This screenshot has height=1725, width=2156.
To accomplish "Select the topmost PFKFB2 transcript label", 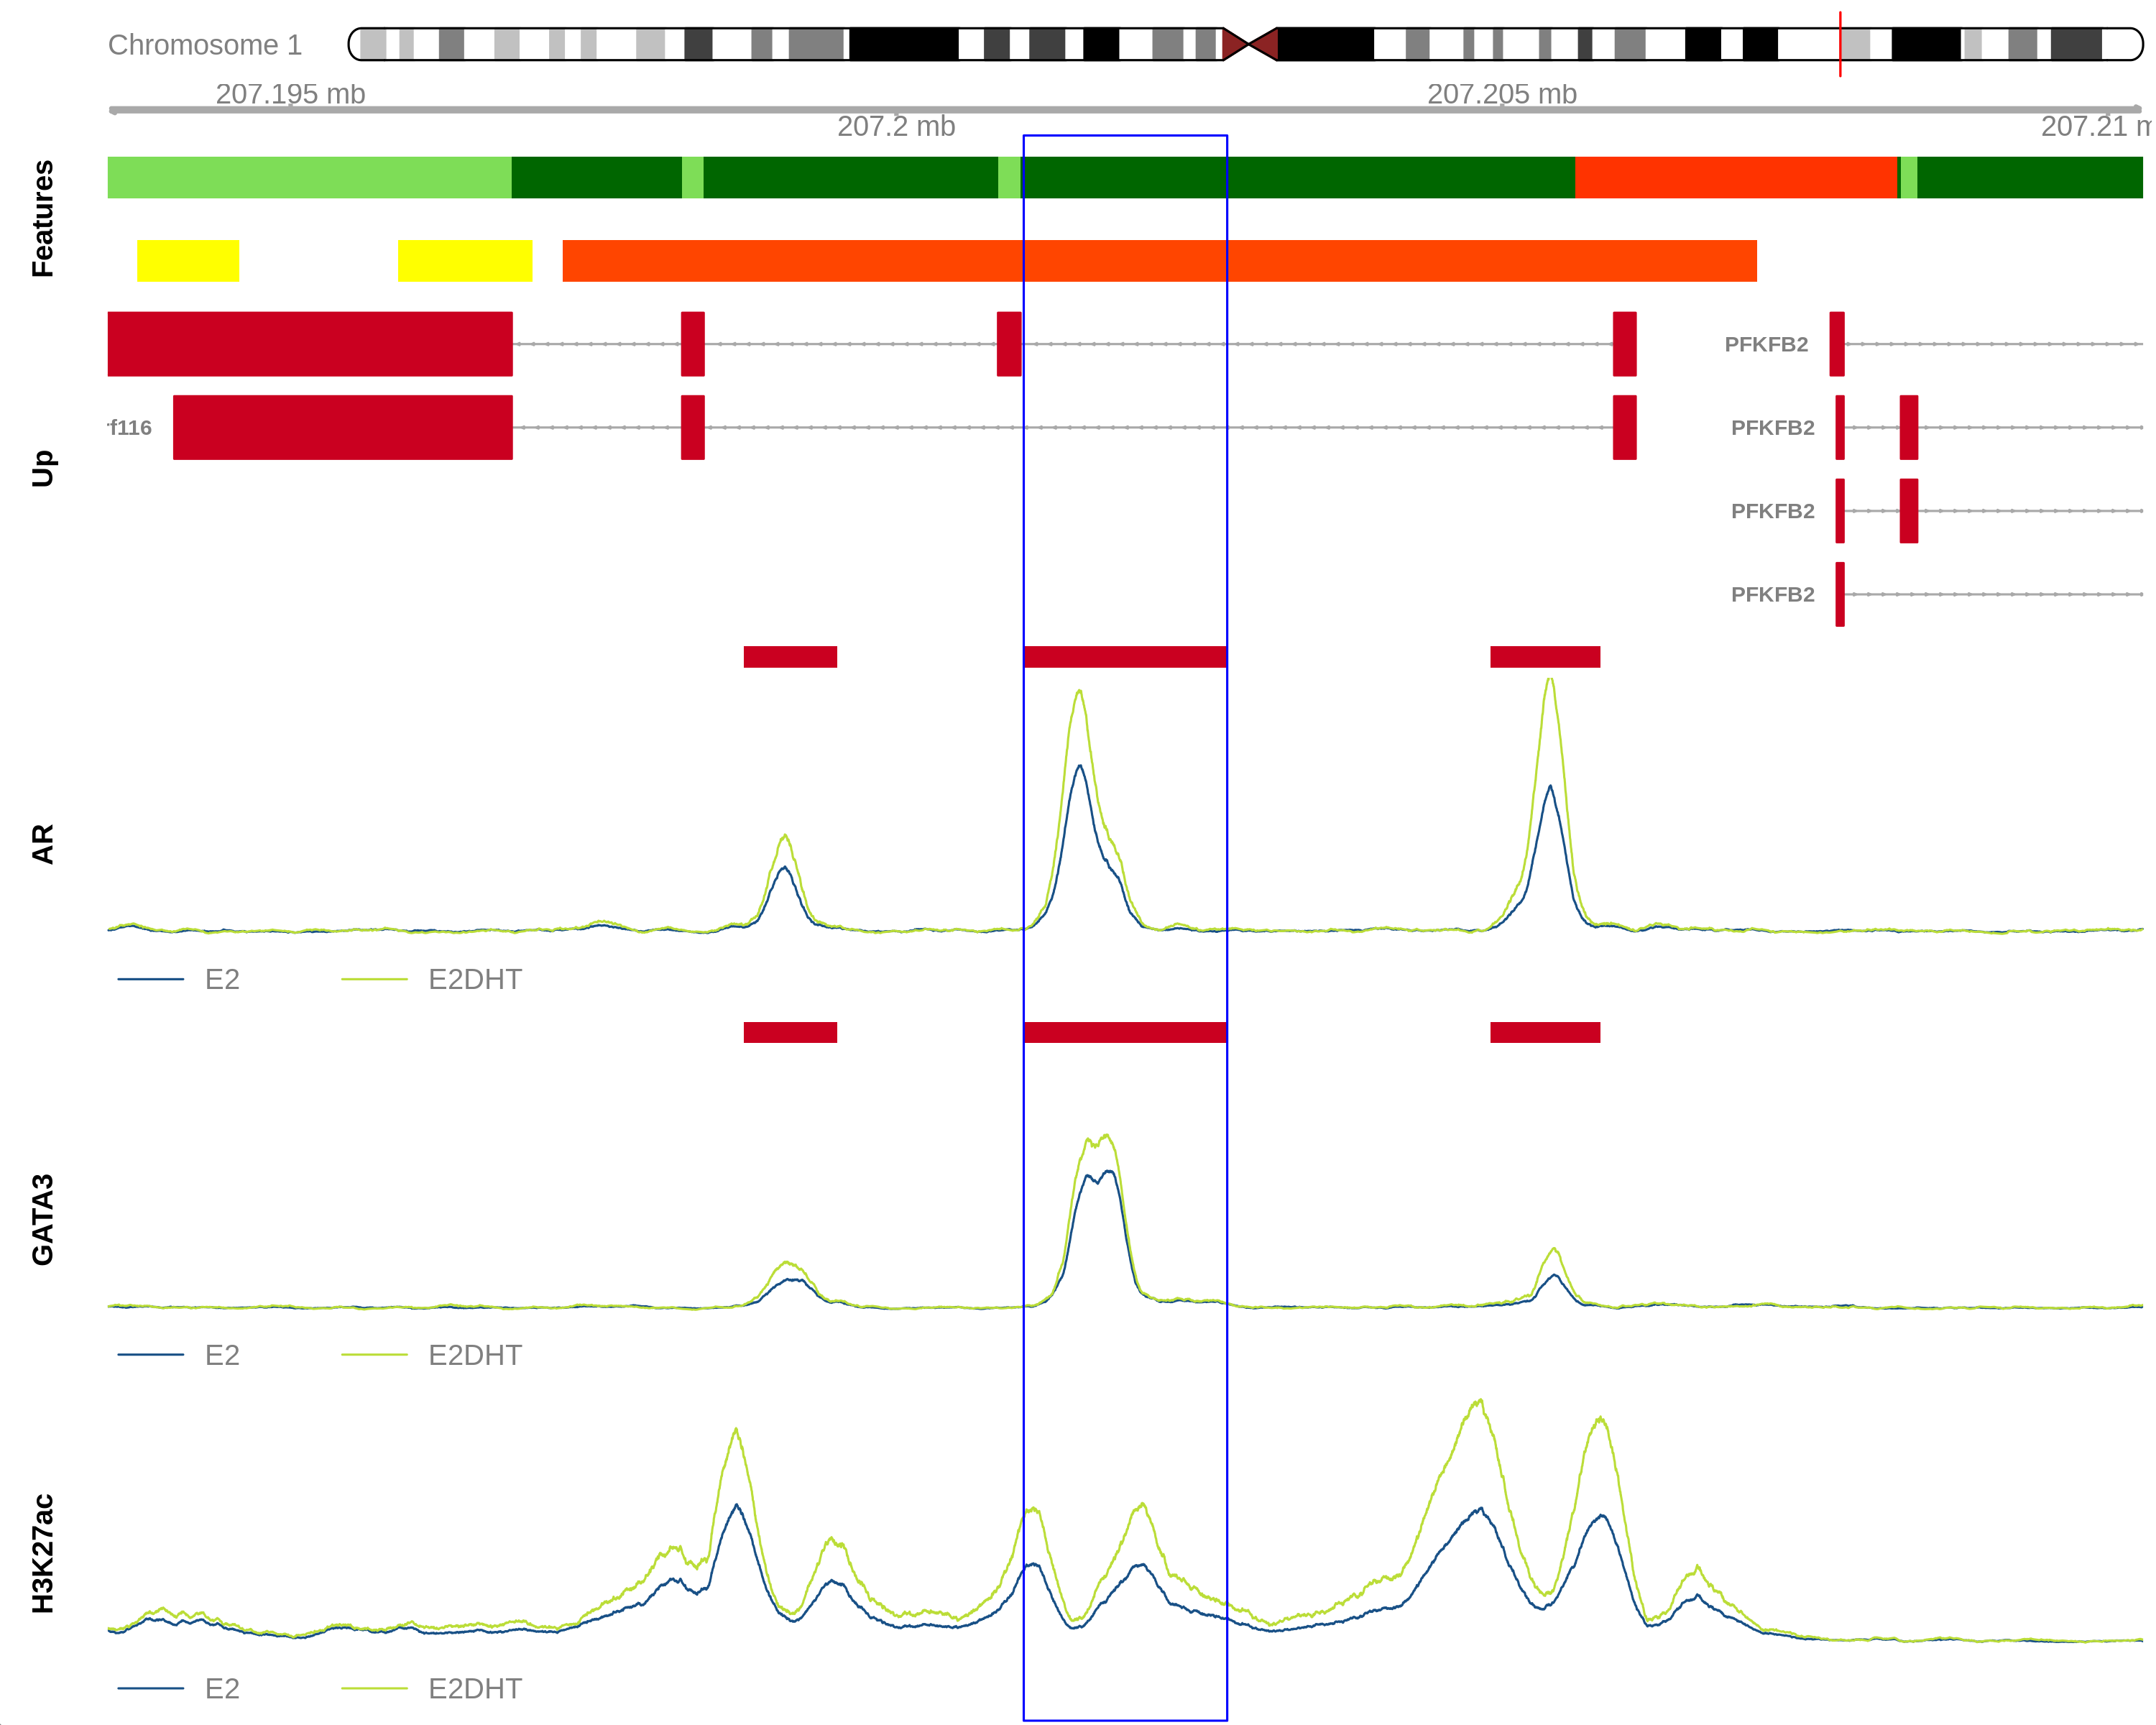I will pos(1766,344).
